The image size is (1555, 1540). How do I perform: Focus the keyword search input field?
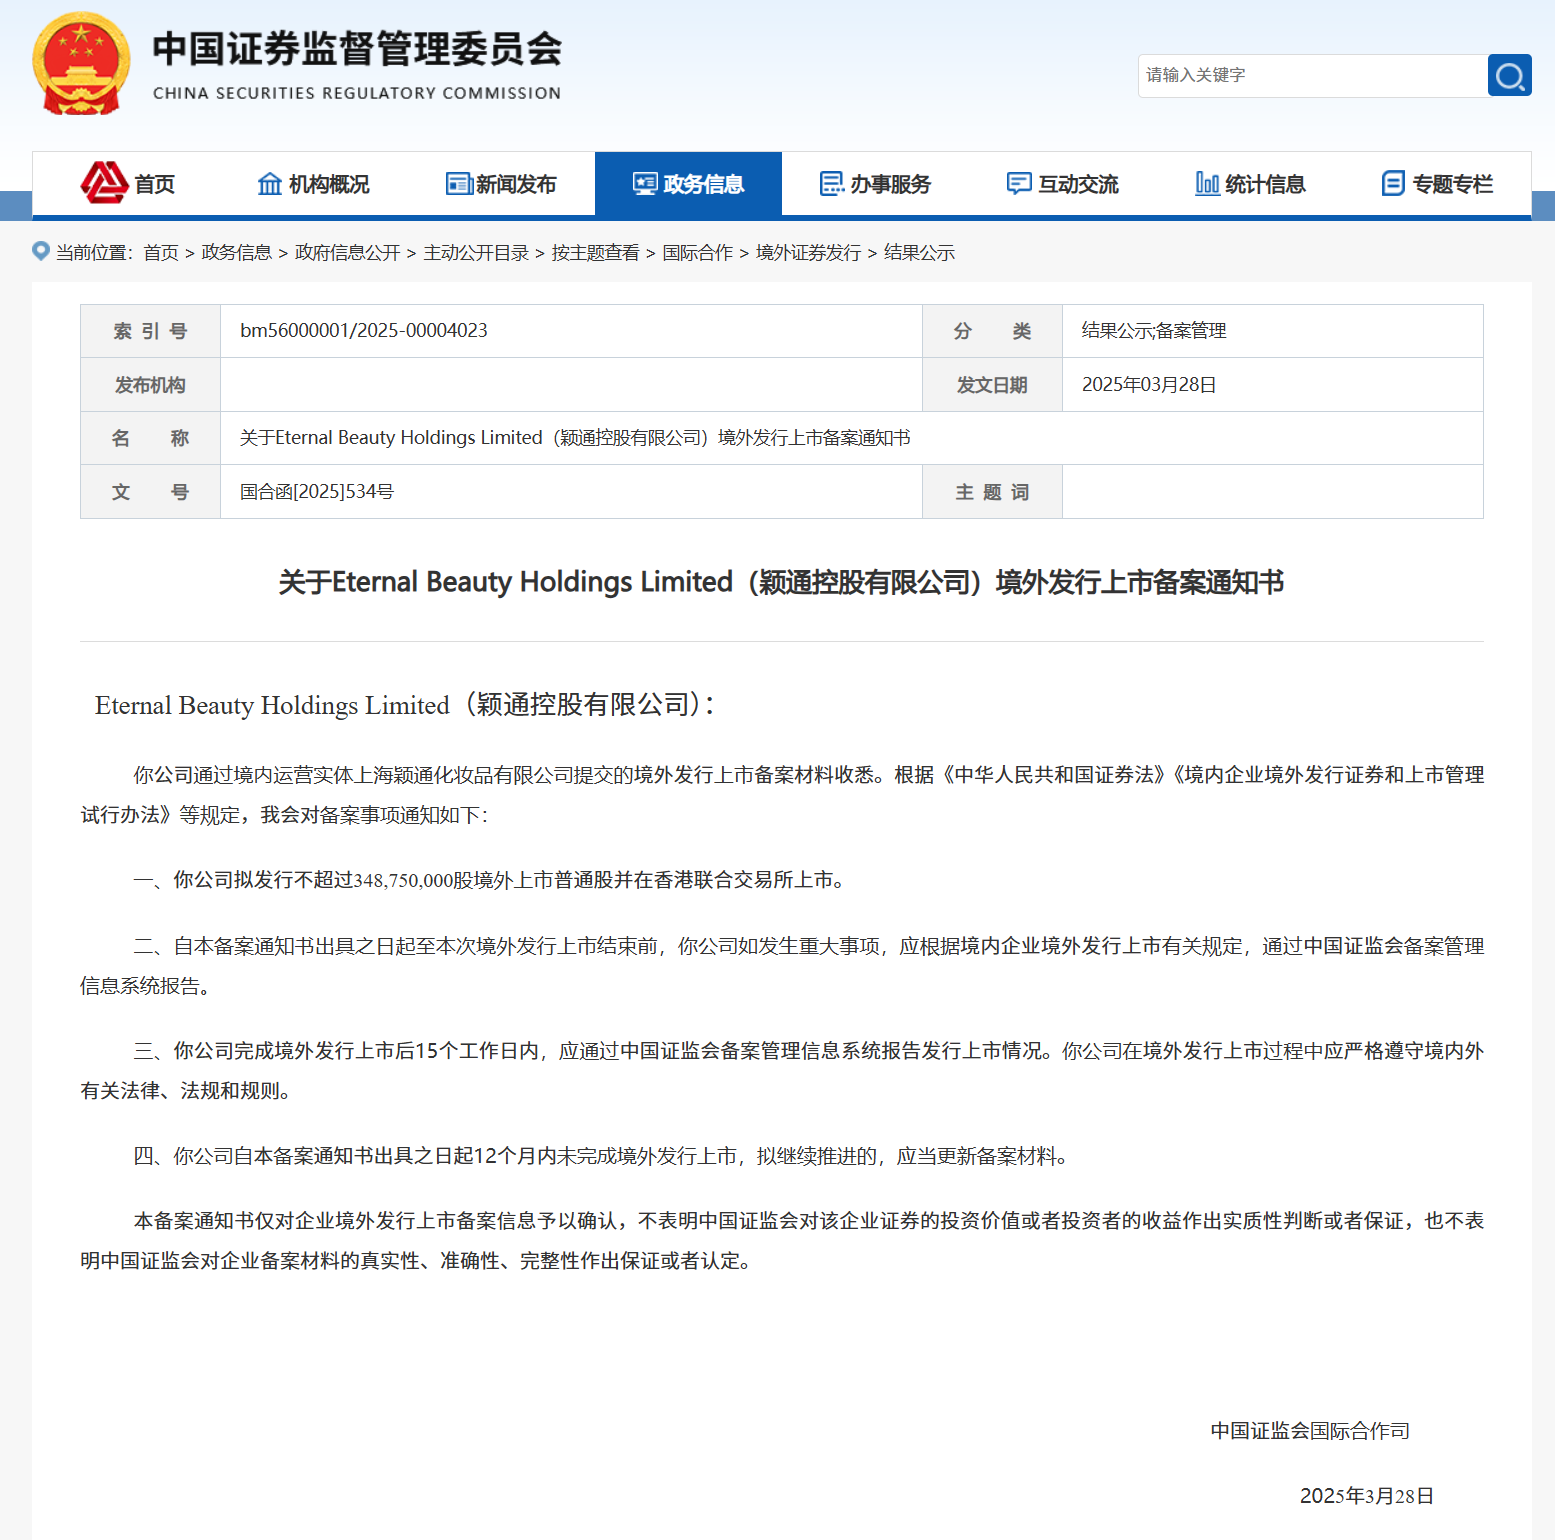click(1313, 75)
